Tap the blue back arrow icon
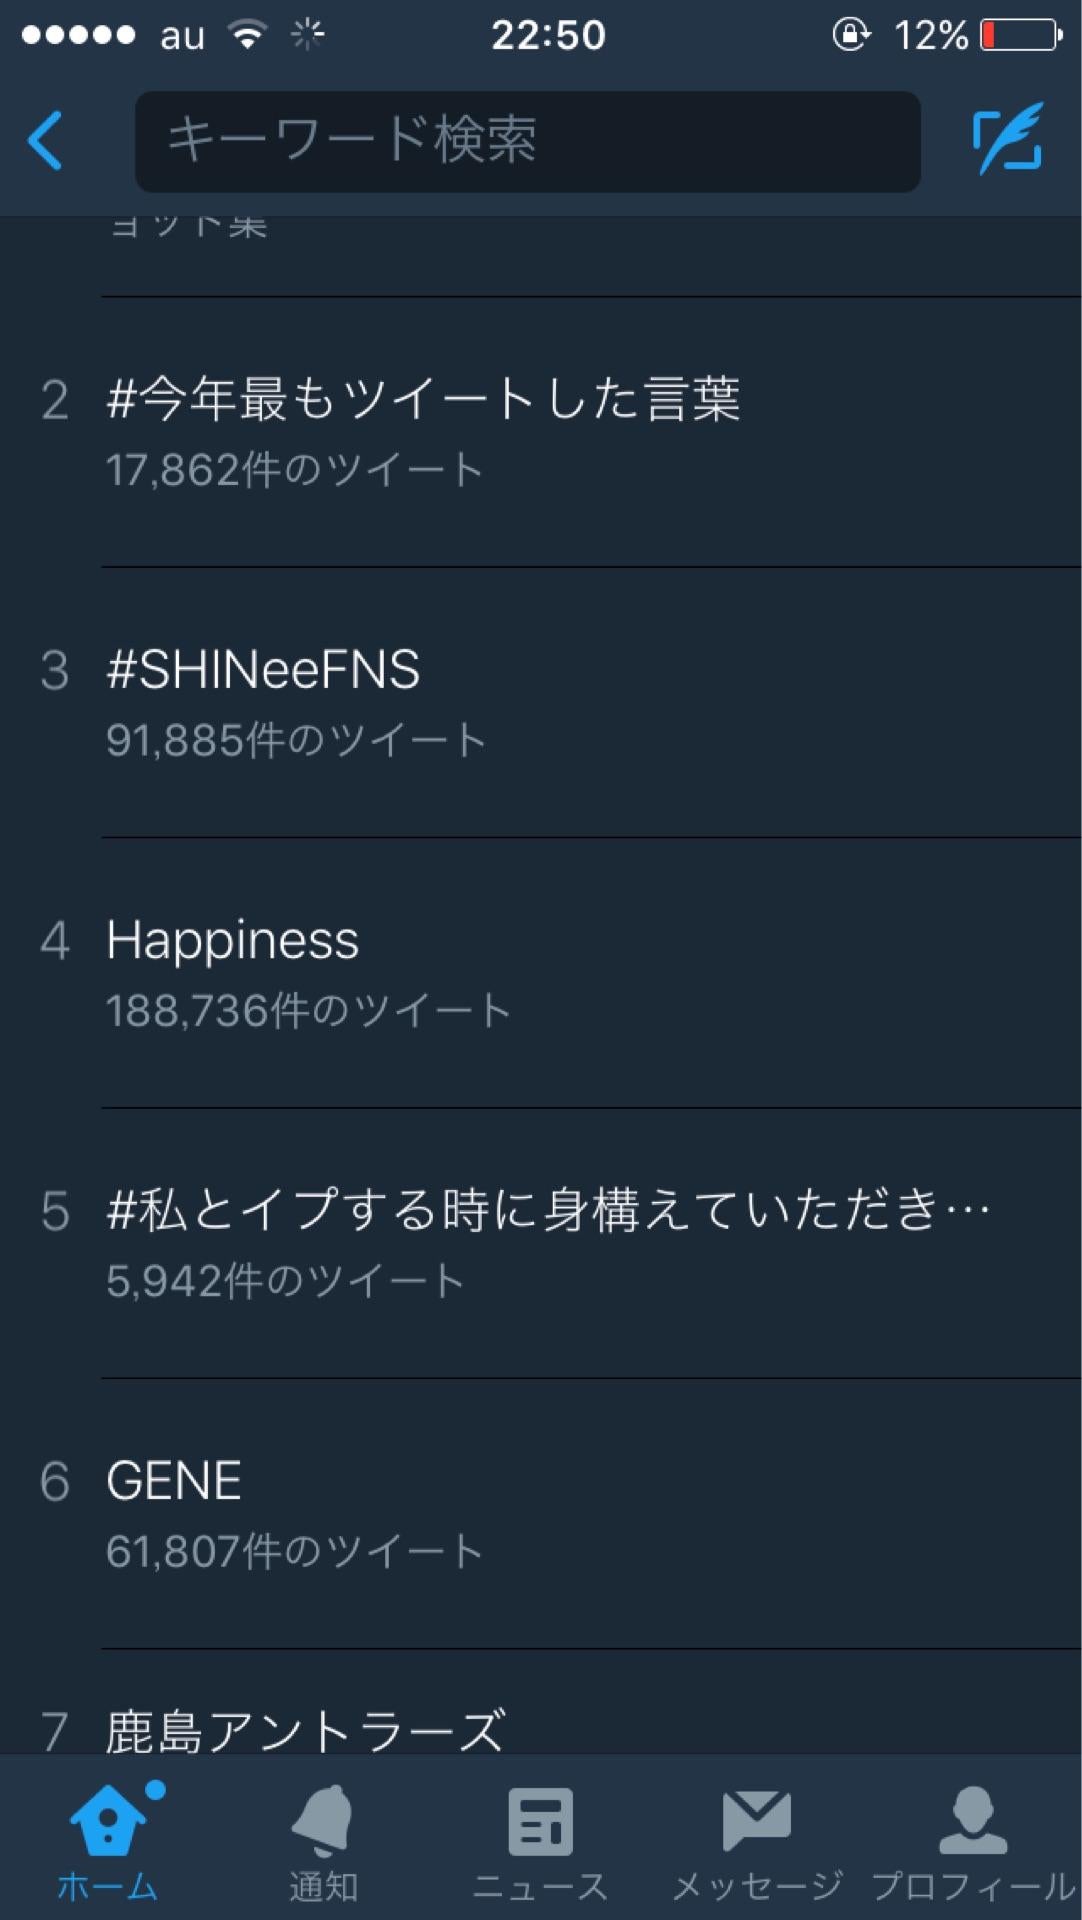The width and height of the screenshot is (1082, 1920). click(46, 140)
